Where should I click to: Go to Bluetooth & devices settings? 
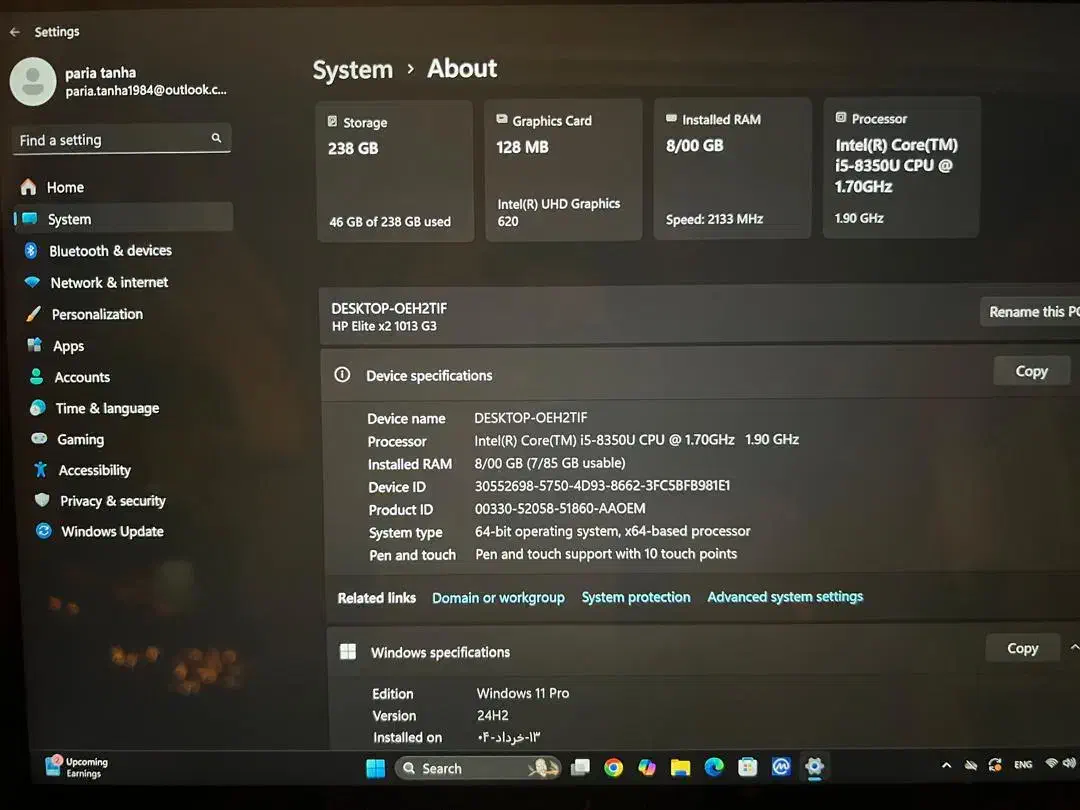click(x=110, y=251)
